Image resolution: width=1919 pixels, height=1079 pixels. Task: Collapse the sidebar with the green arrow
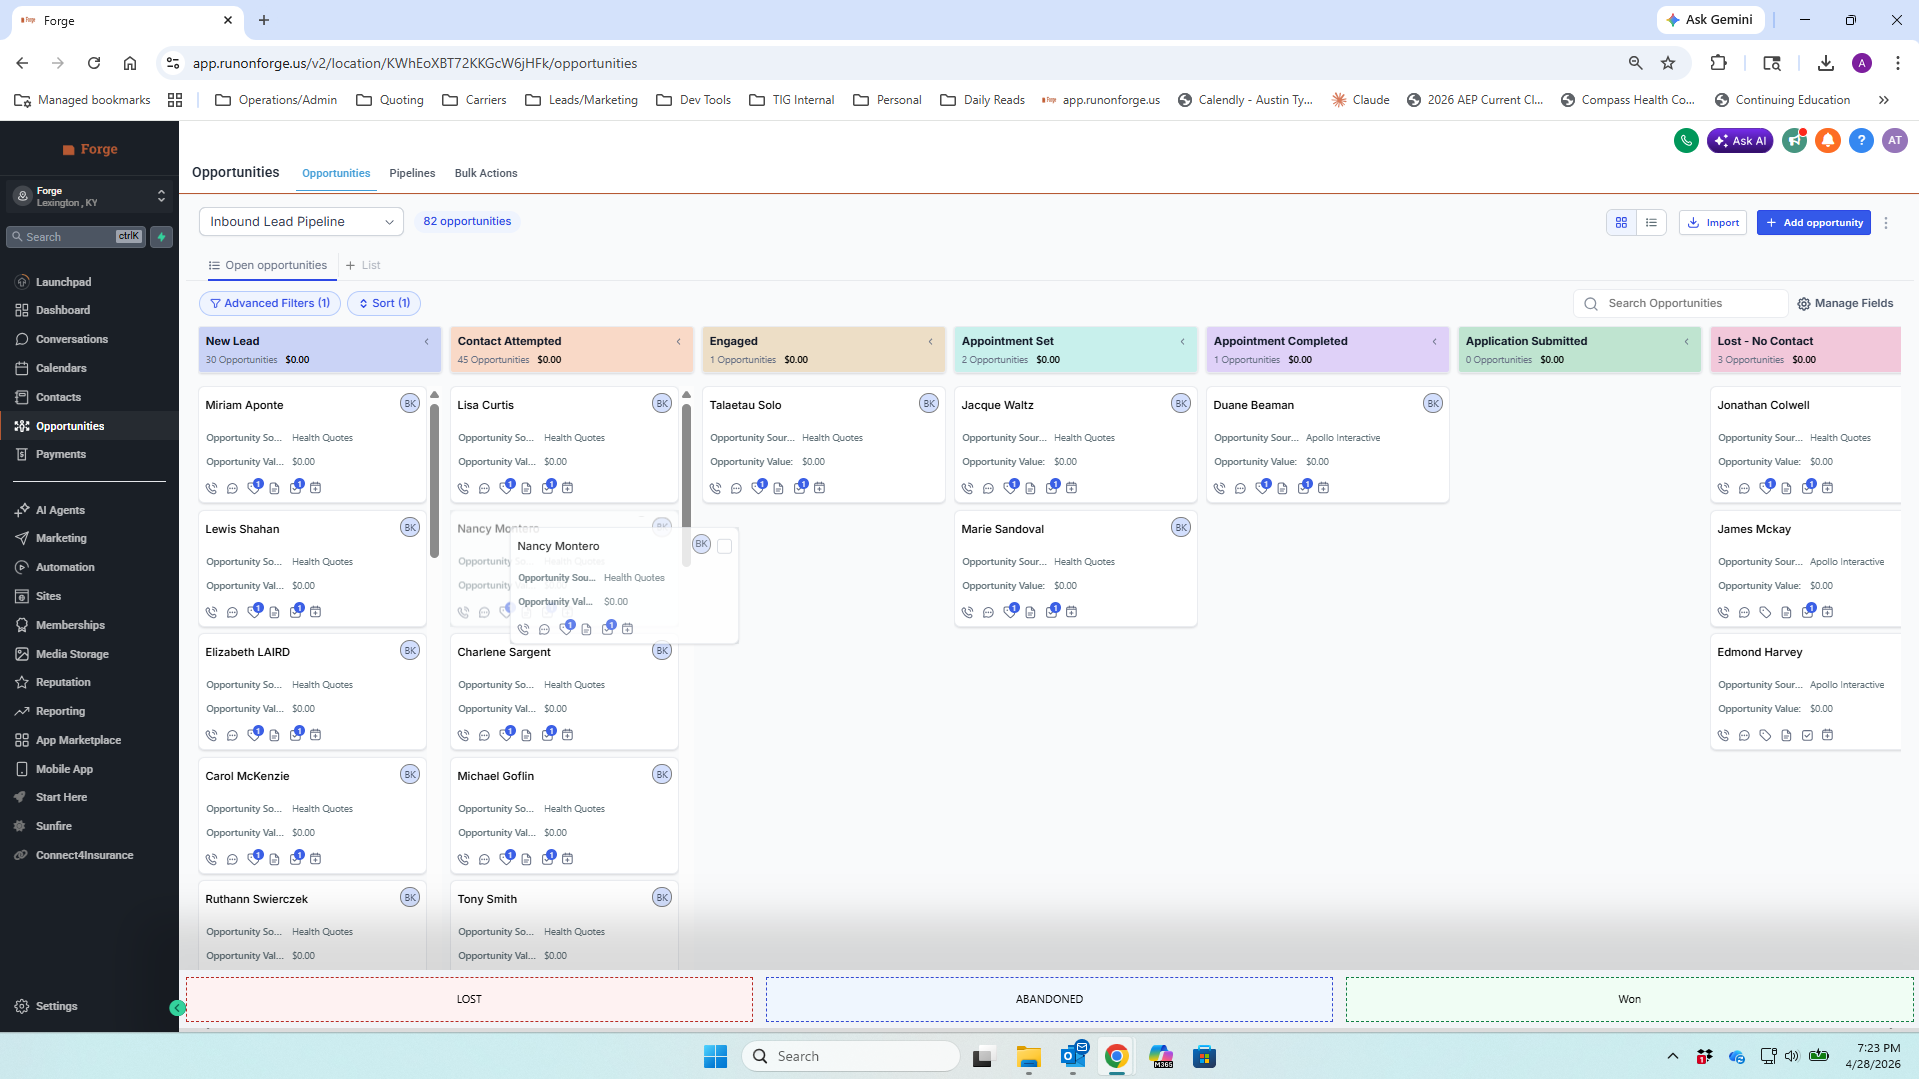[177, 1008]
